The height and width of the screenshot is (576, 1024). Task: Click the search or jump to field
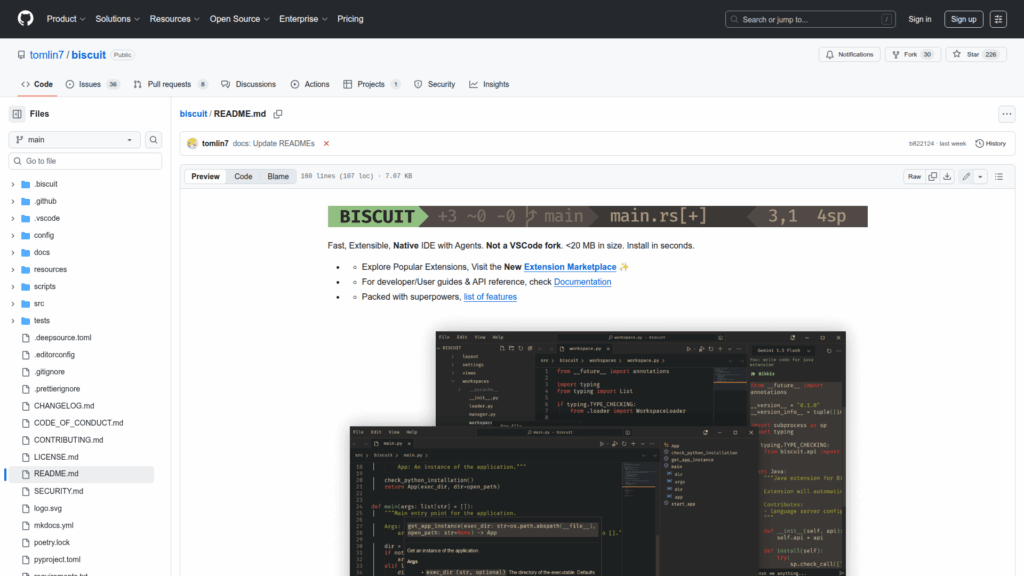(810, 19)
